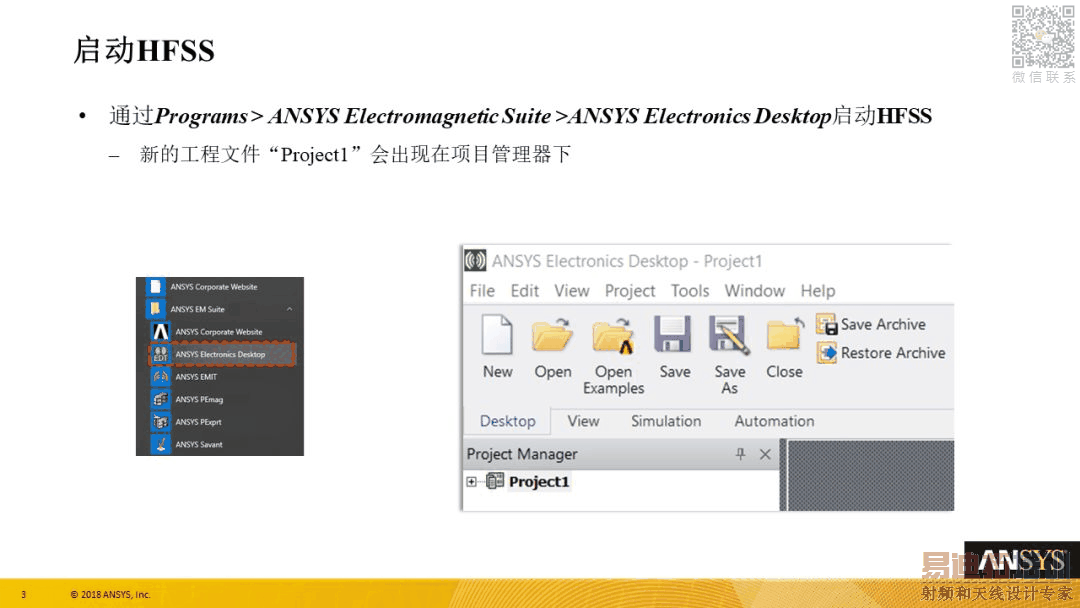Open the Window menu
This screenshot has width=1080, height=608.
(x=754, y=291)
